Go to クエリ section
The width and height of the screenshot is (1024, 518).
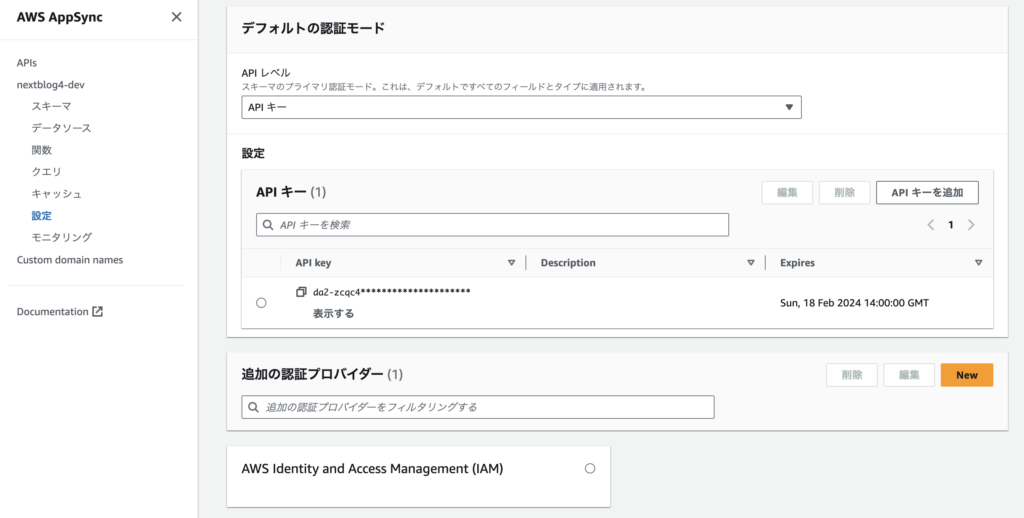click(46, 172)
